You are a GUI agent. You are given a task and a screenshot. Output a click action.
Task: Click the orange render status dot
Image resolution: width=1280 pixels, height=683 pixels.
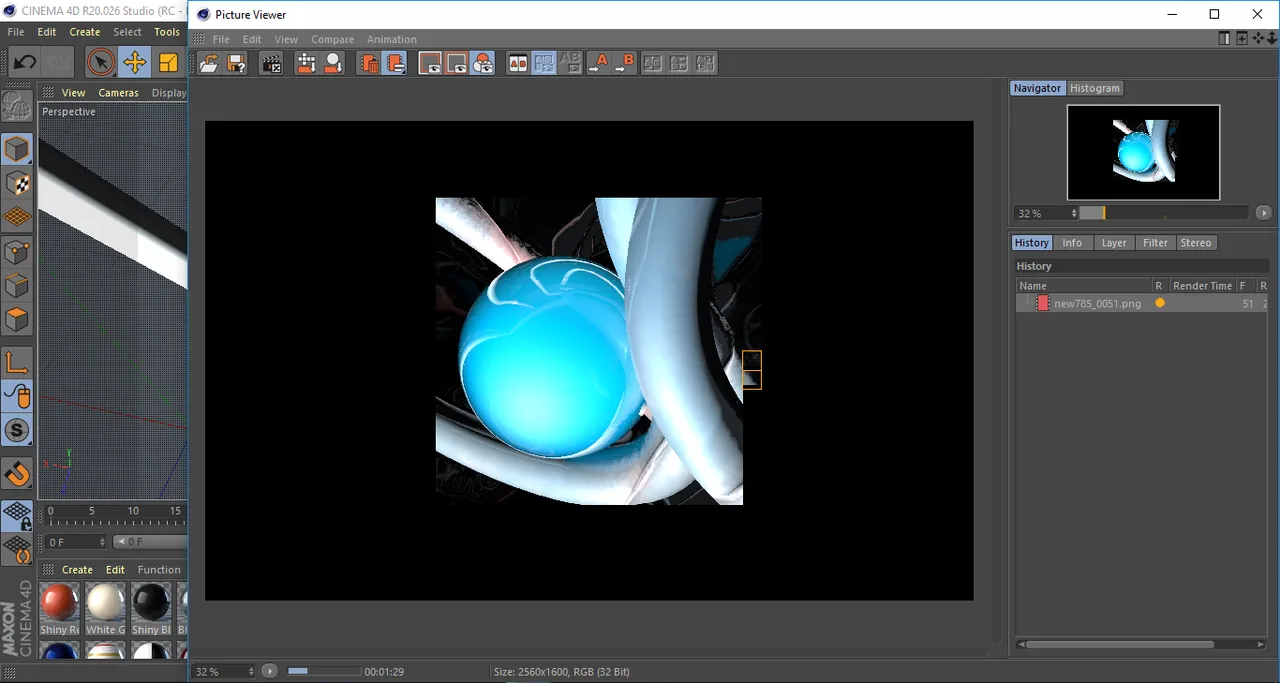[1160, 303]
